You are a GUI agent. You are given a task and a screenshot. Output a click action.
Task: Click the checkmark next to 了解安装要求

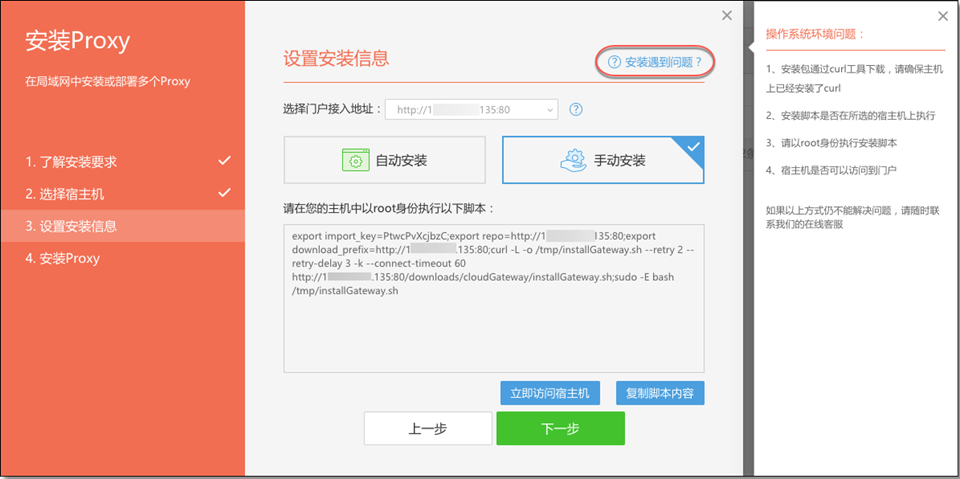pyautogui.click(x=225, y=161)
